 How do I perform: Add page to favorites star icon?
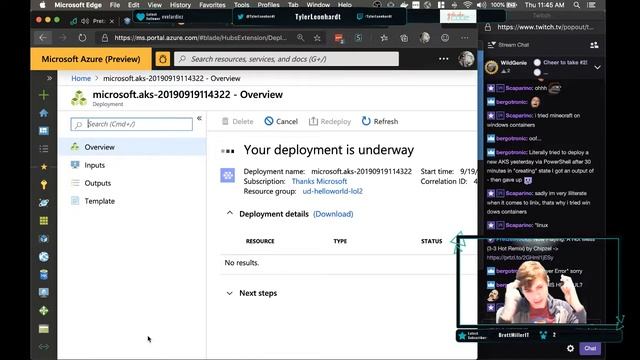coord(317,38)
